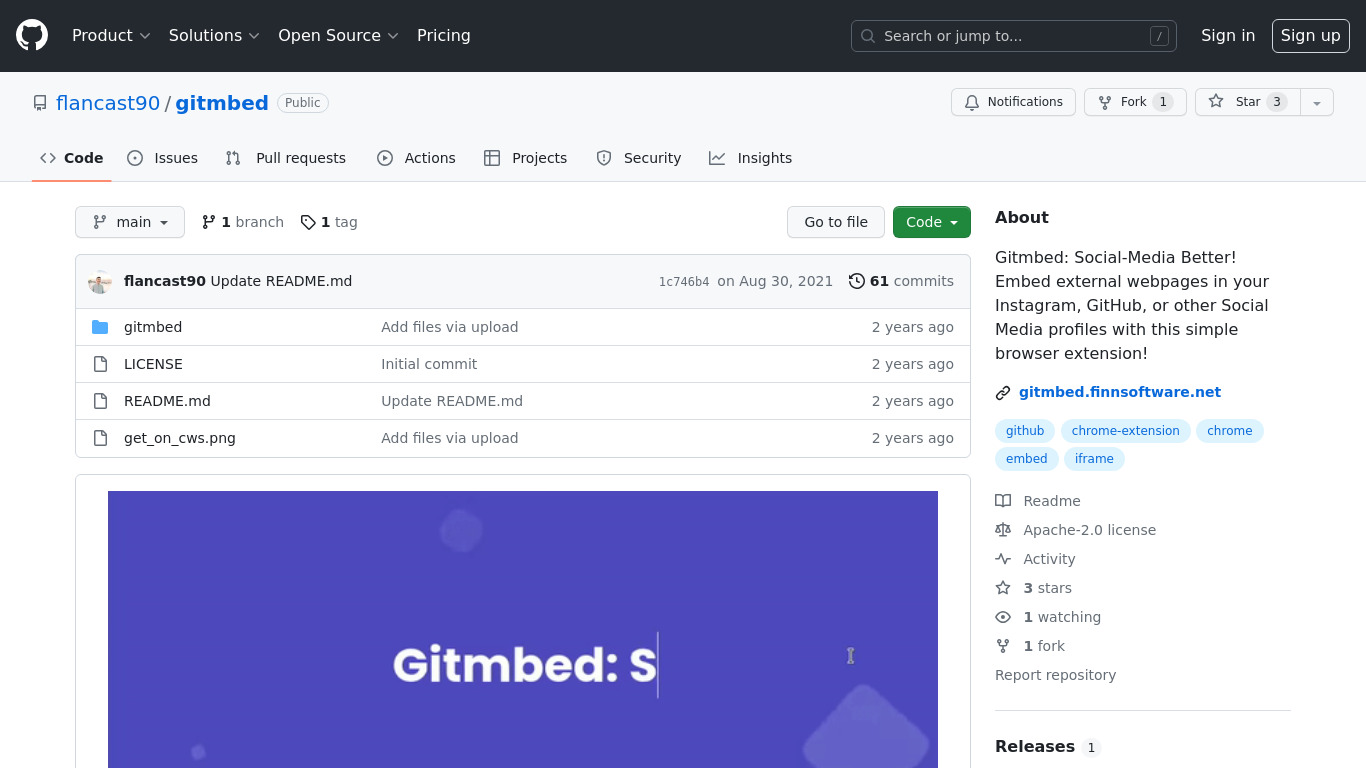Fork the repository
Image resolution: width=1366 pixels, height=768 pixels.
coord(1135,102)
